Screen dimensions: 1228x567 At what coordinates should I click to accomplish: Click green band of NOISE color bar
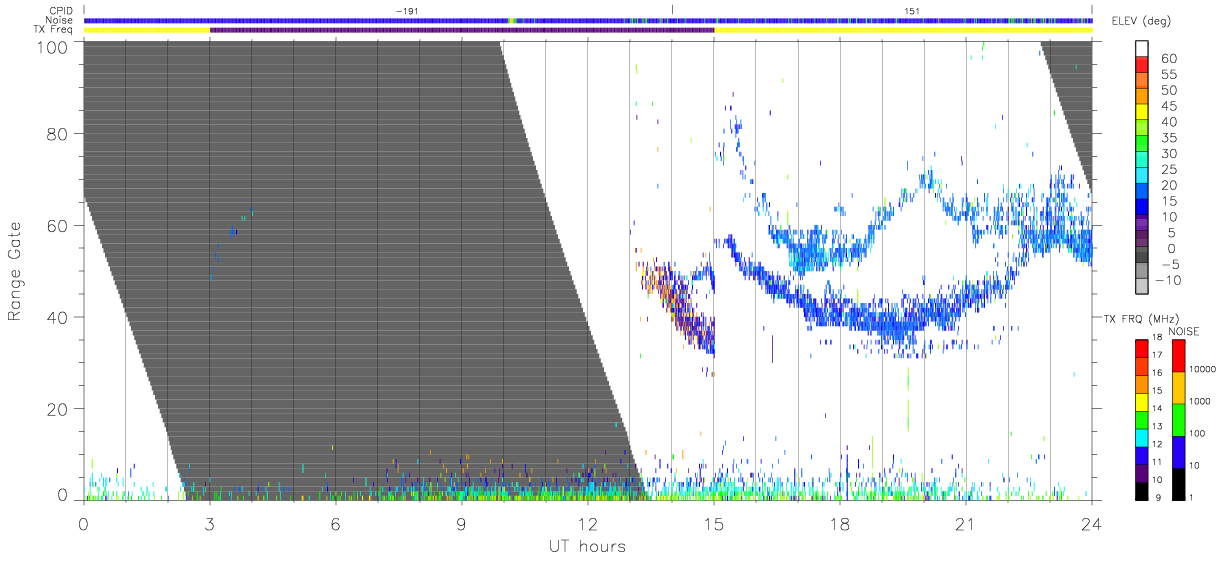(x=1178, y=420)
